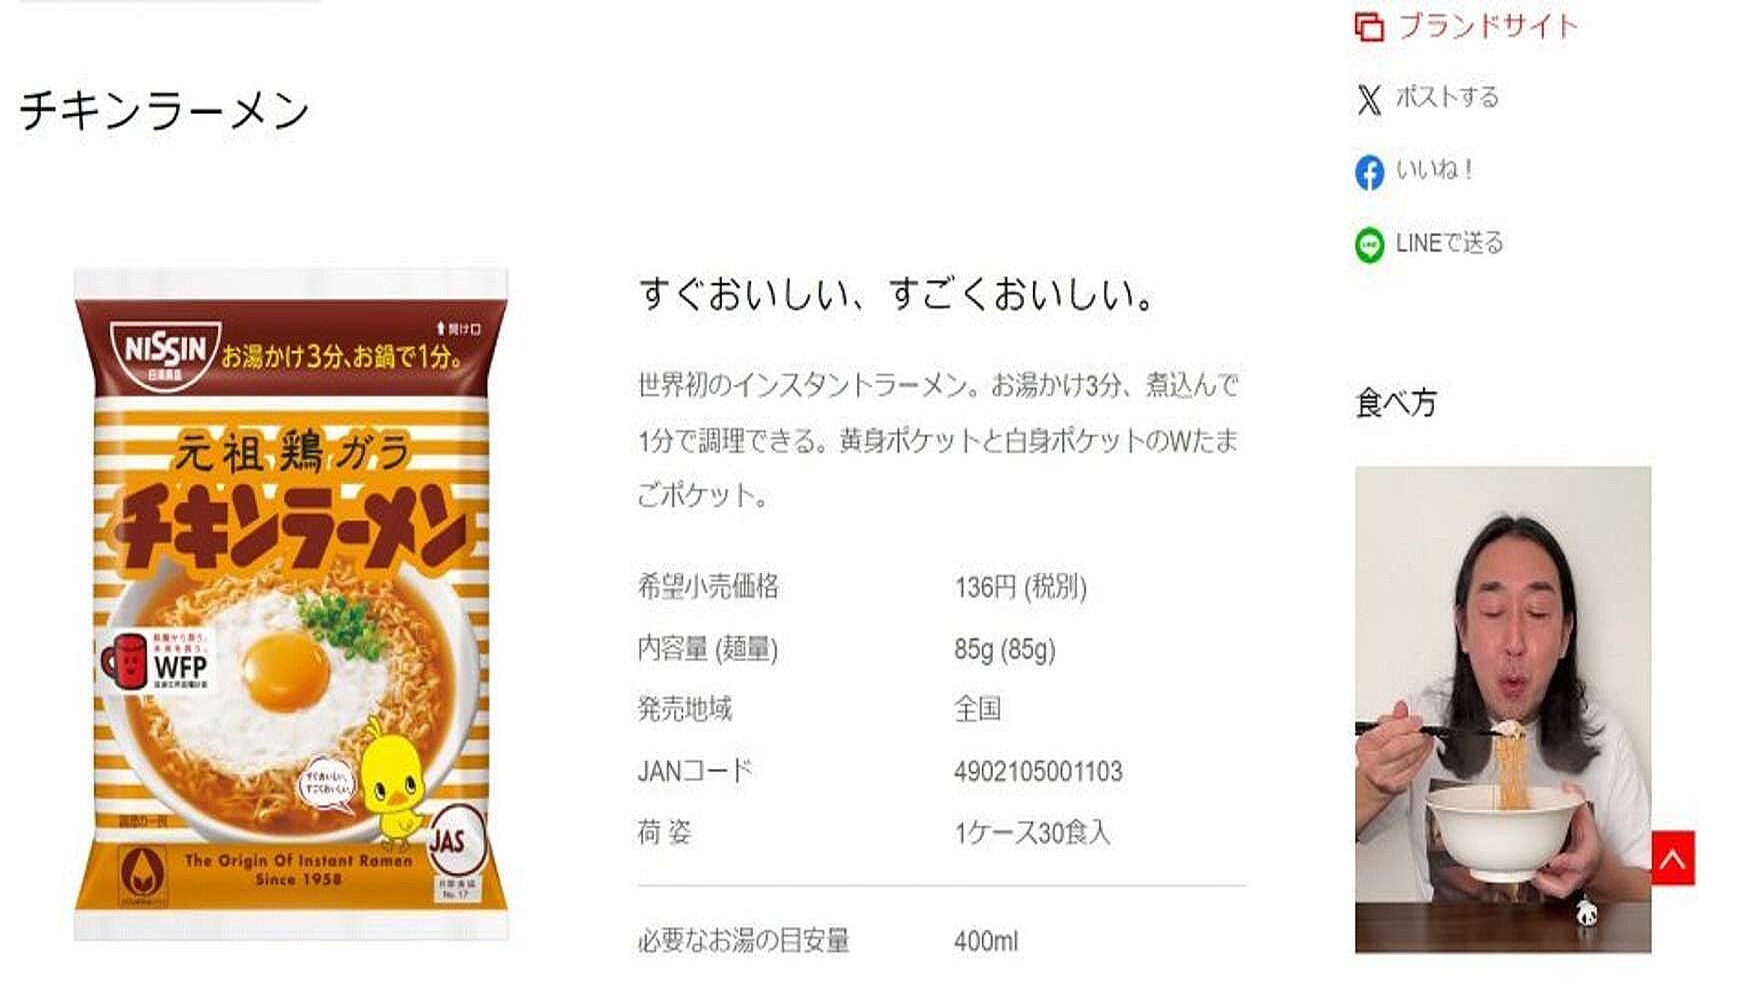Click LINEで送る share link
Screen dimensions: 1757x988
click(1449, 243)
